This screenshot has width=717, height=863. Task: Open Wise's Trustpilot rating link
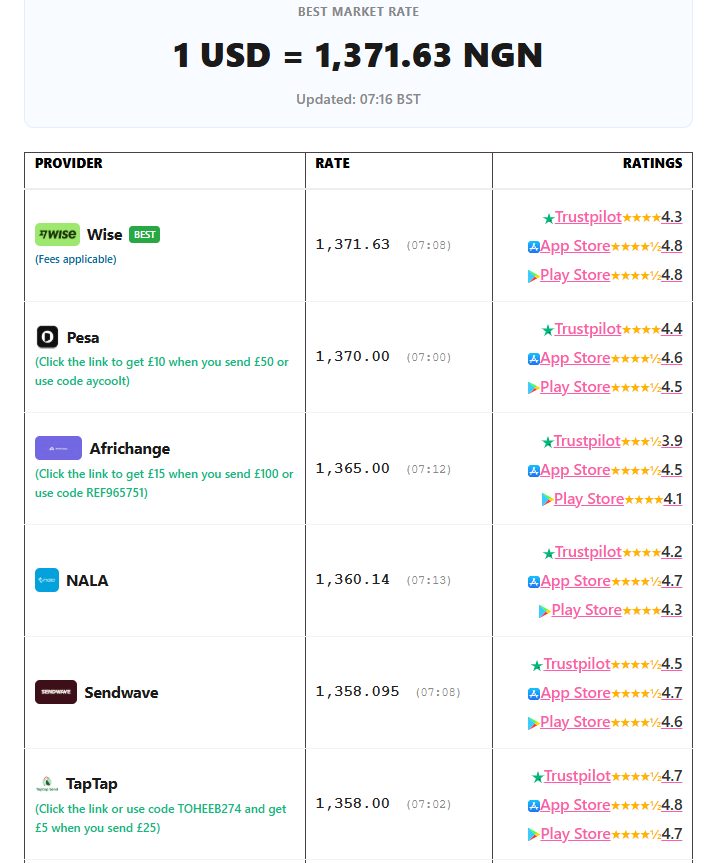pos(588,217)
